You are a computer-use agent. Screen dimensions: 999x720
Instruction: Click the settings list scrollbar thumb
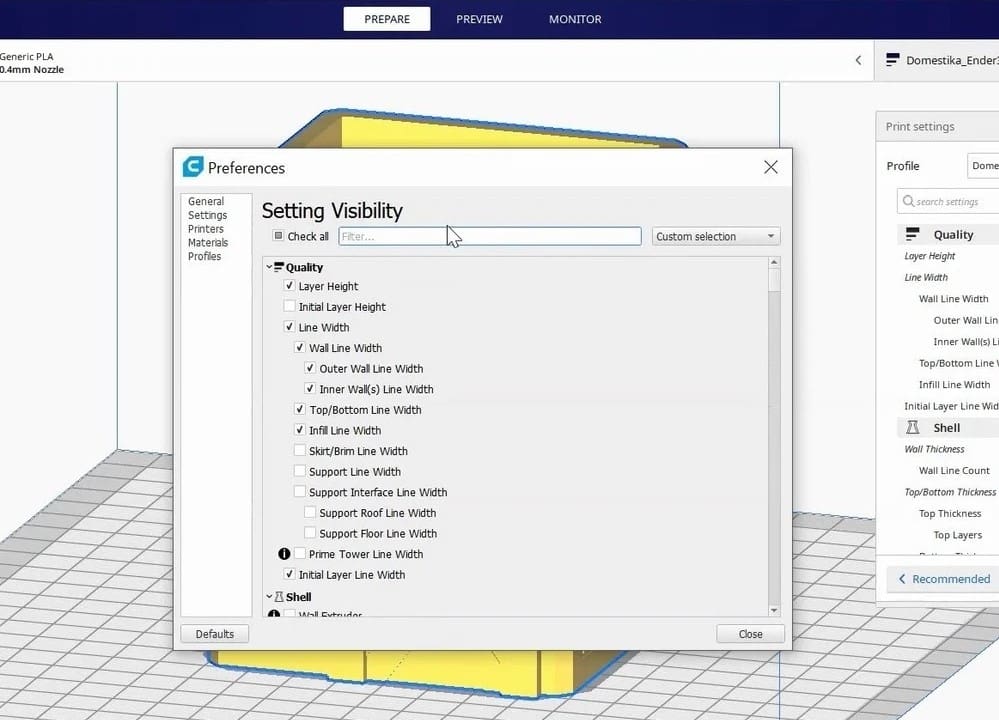[x=774, y=280]
